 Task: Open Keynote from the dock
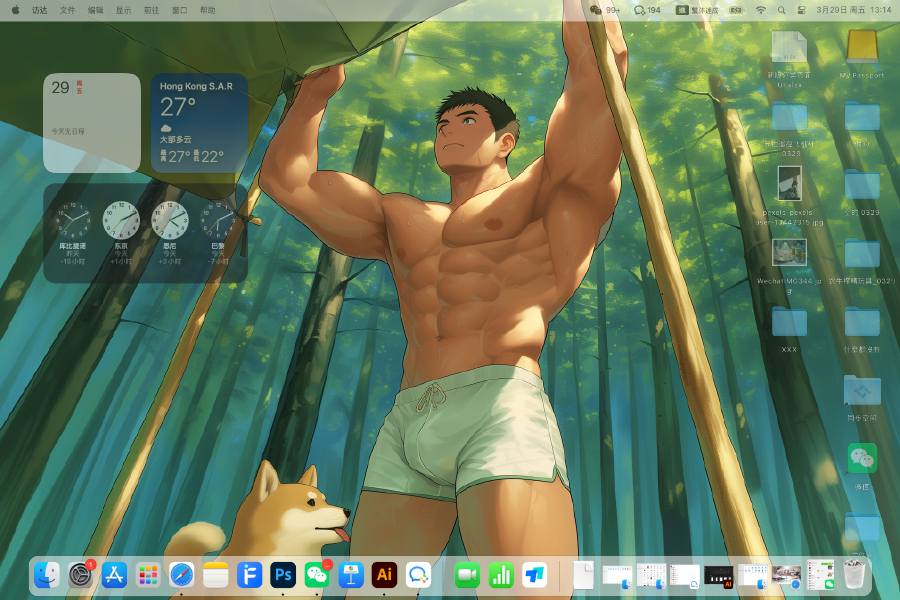click(350, 575)
